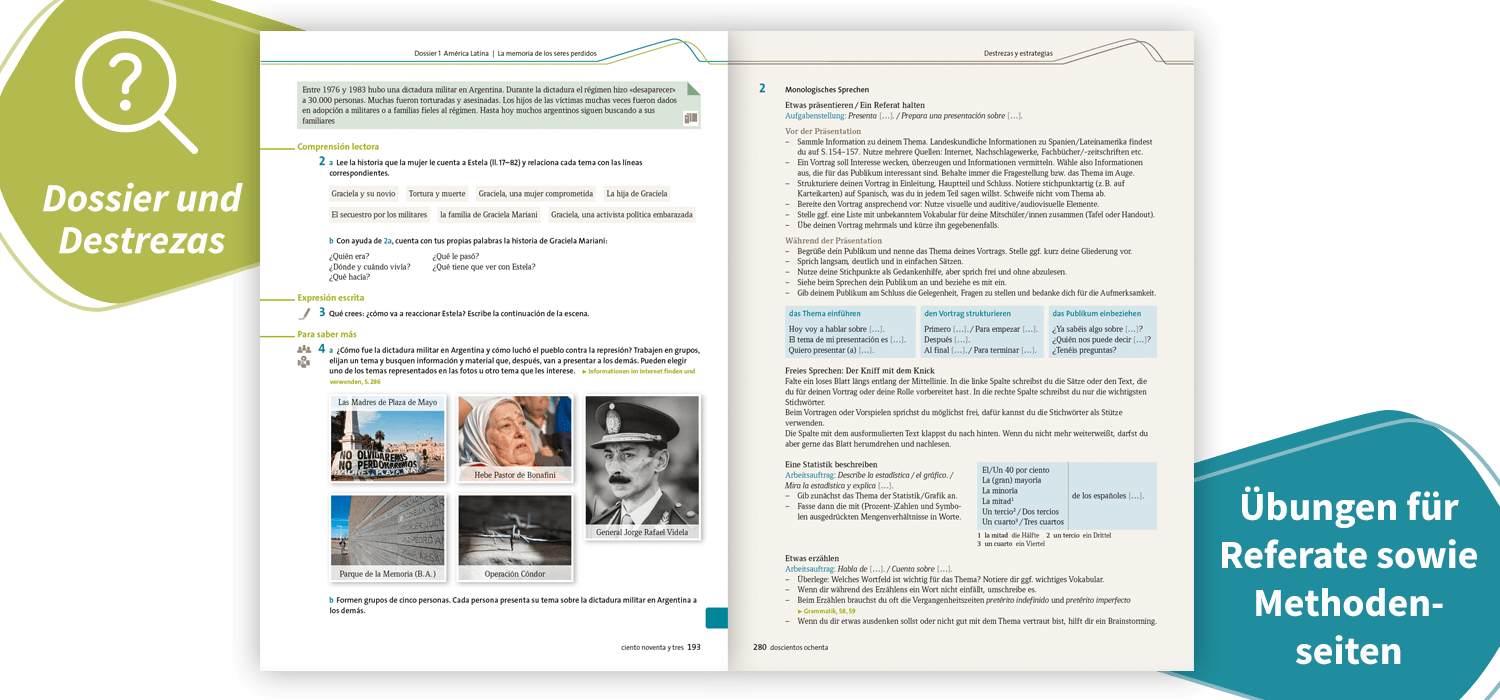
Task: Click the pencil icon beside exercise 3
Action: pyautogui.click(x=305, y=313)
